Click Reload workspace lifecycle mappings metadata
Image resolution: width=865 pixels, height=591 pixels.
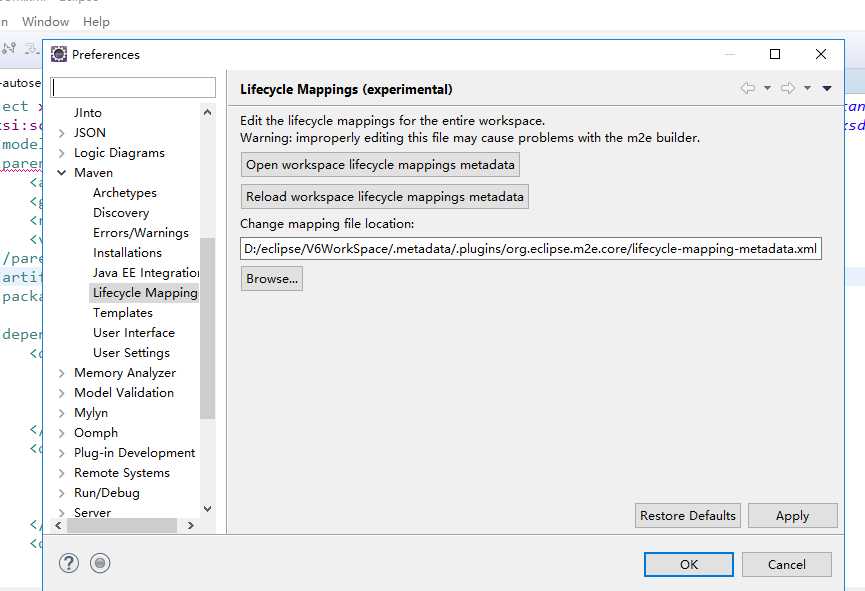[385, 196]
